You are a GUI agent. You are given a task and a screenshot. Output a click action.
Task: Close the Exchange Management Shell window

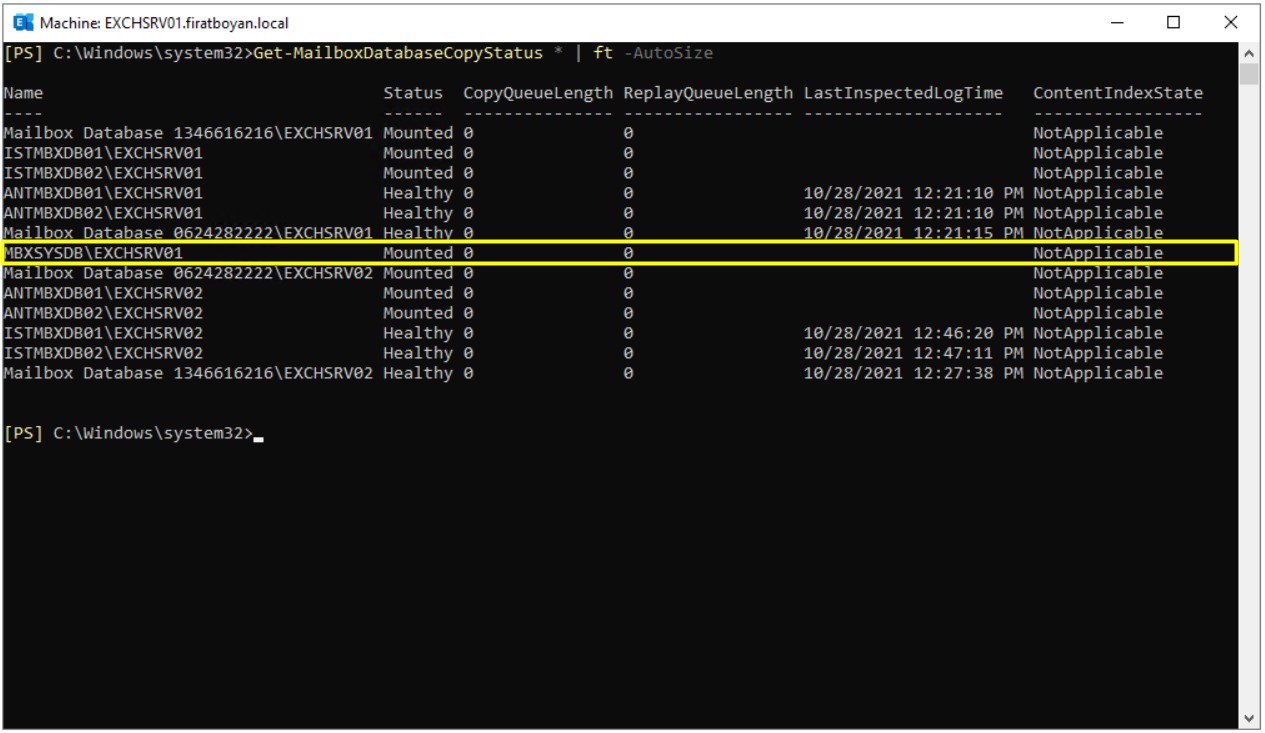tap(1231, 22)
